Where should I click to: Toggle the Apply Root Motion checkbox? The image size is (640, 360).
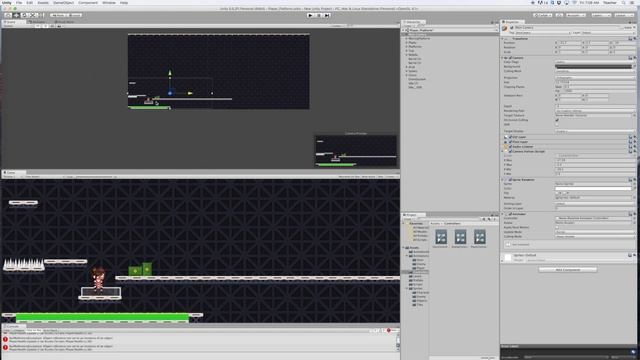pyautogui.click(x=557, y=227)
